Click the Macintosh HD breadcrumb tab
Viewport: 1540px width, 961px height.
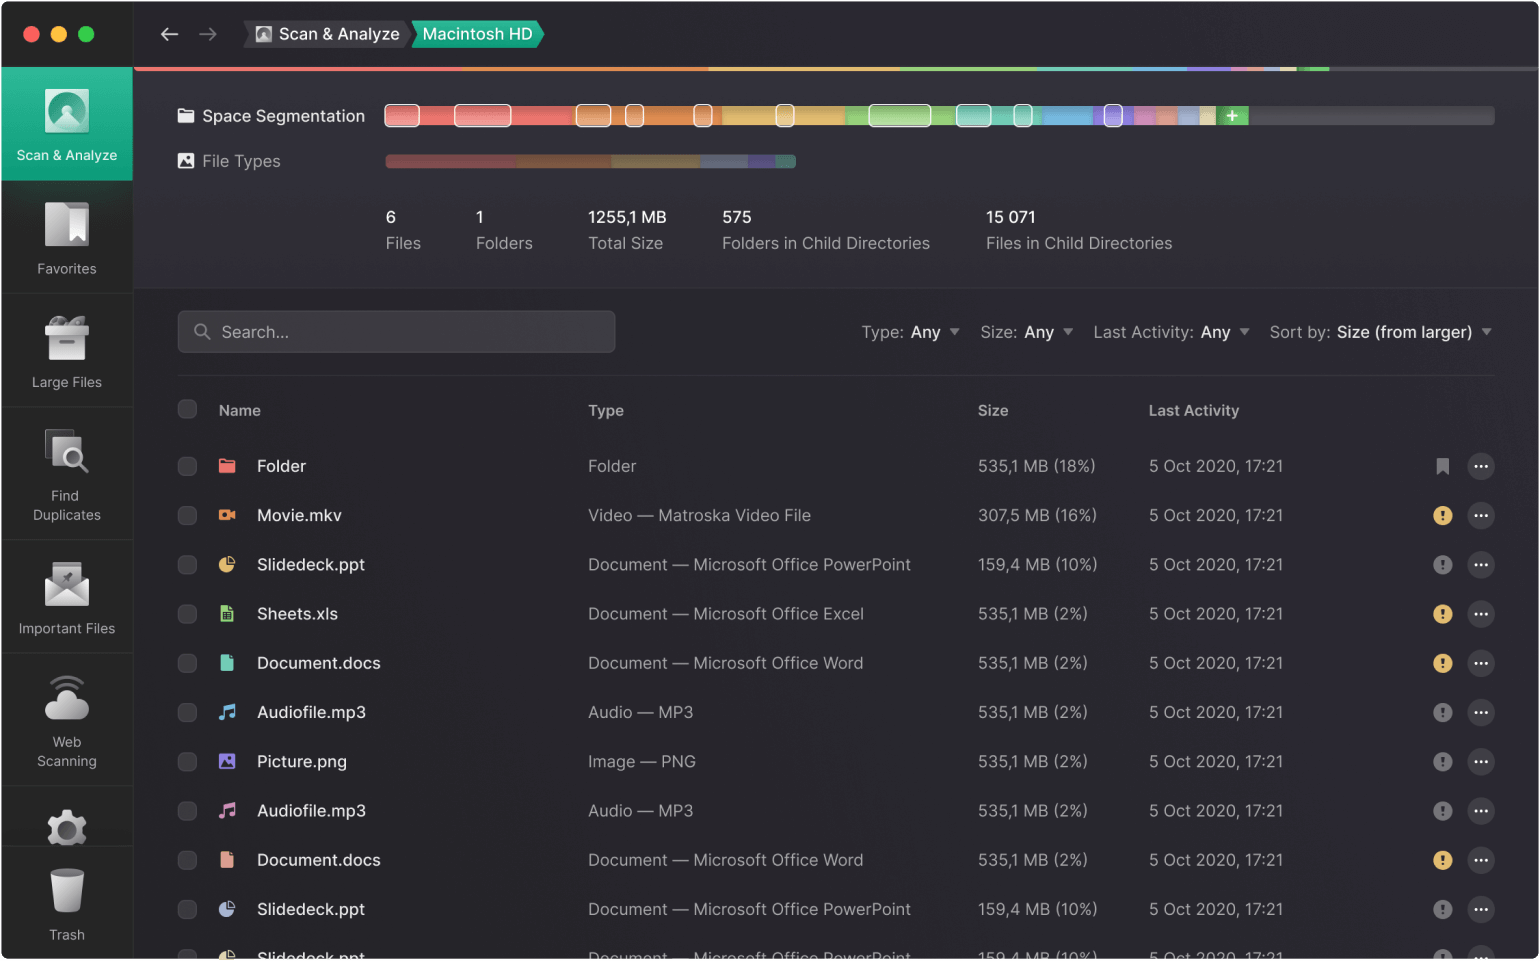[477, 34]
